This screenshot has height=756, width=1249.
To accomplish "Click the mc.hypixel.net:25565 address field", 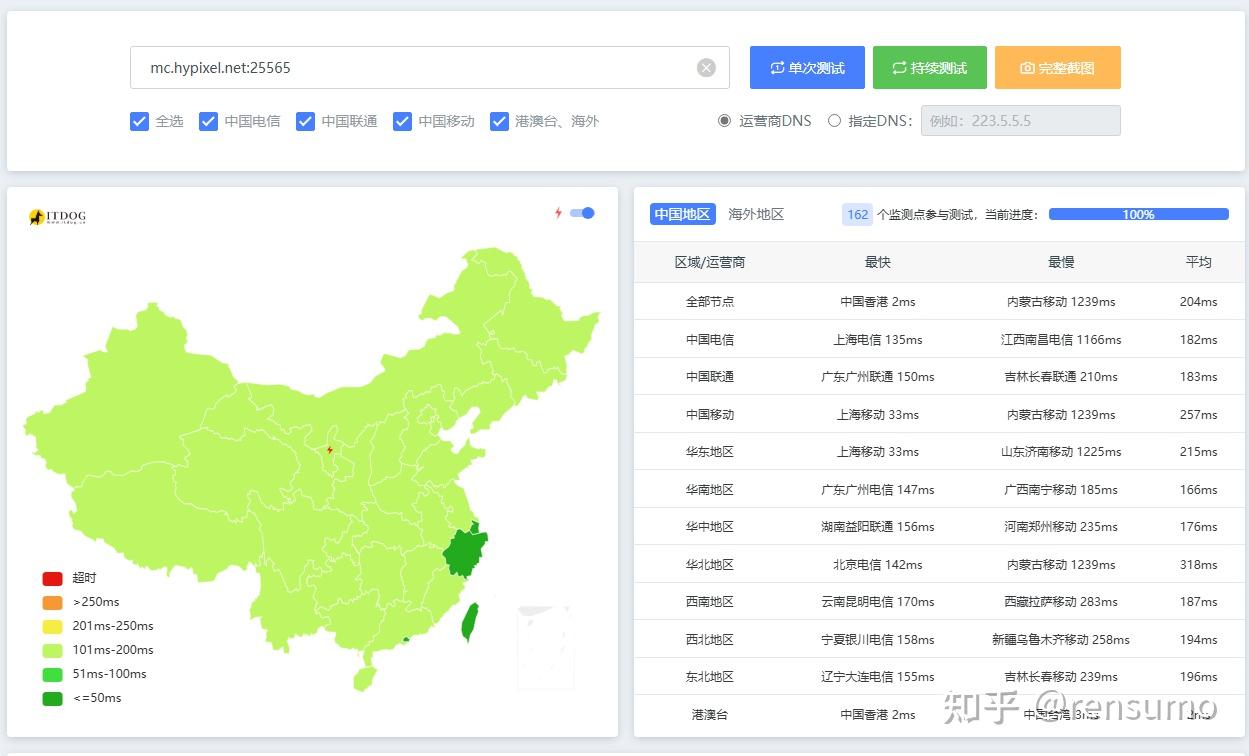I will [x=429, y=68].
